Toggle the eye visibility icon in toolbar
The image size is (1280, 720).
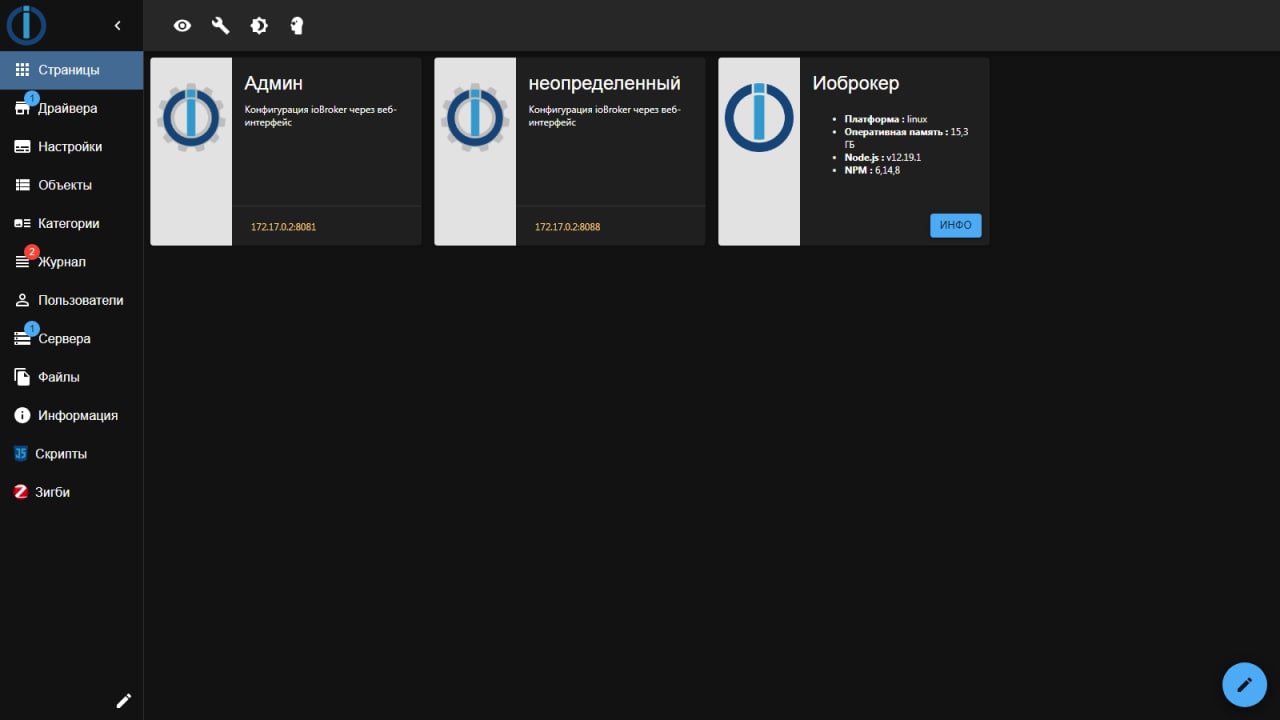tap(182, 26)
